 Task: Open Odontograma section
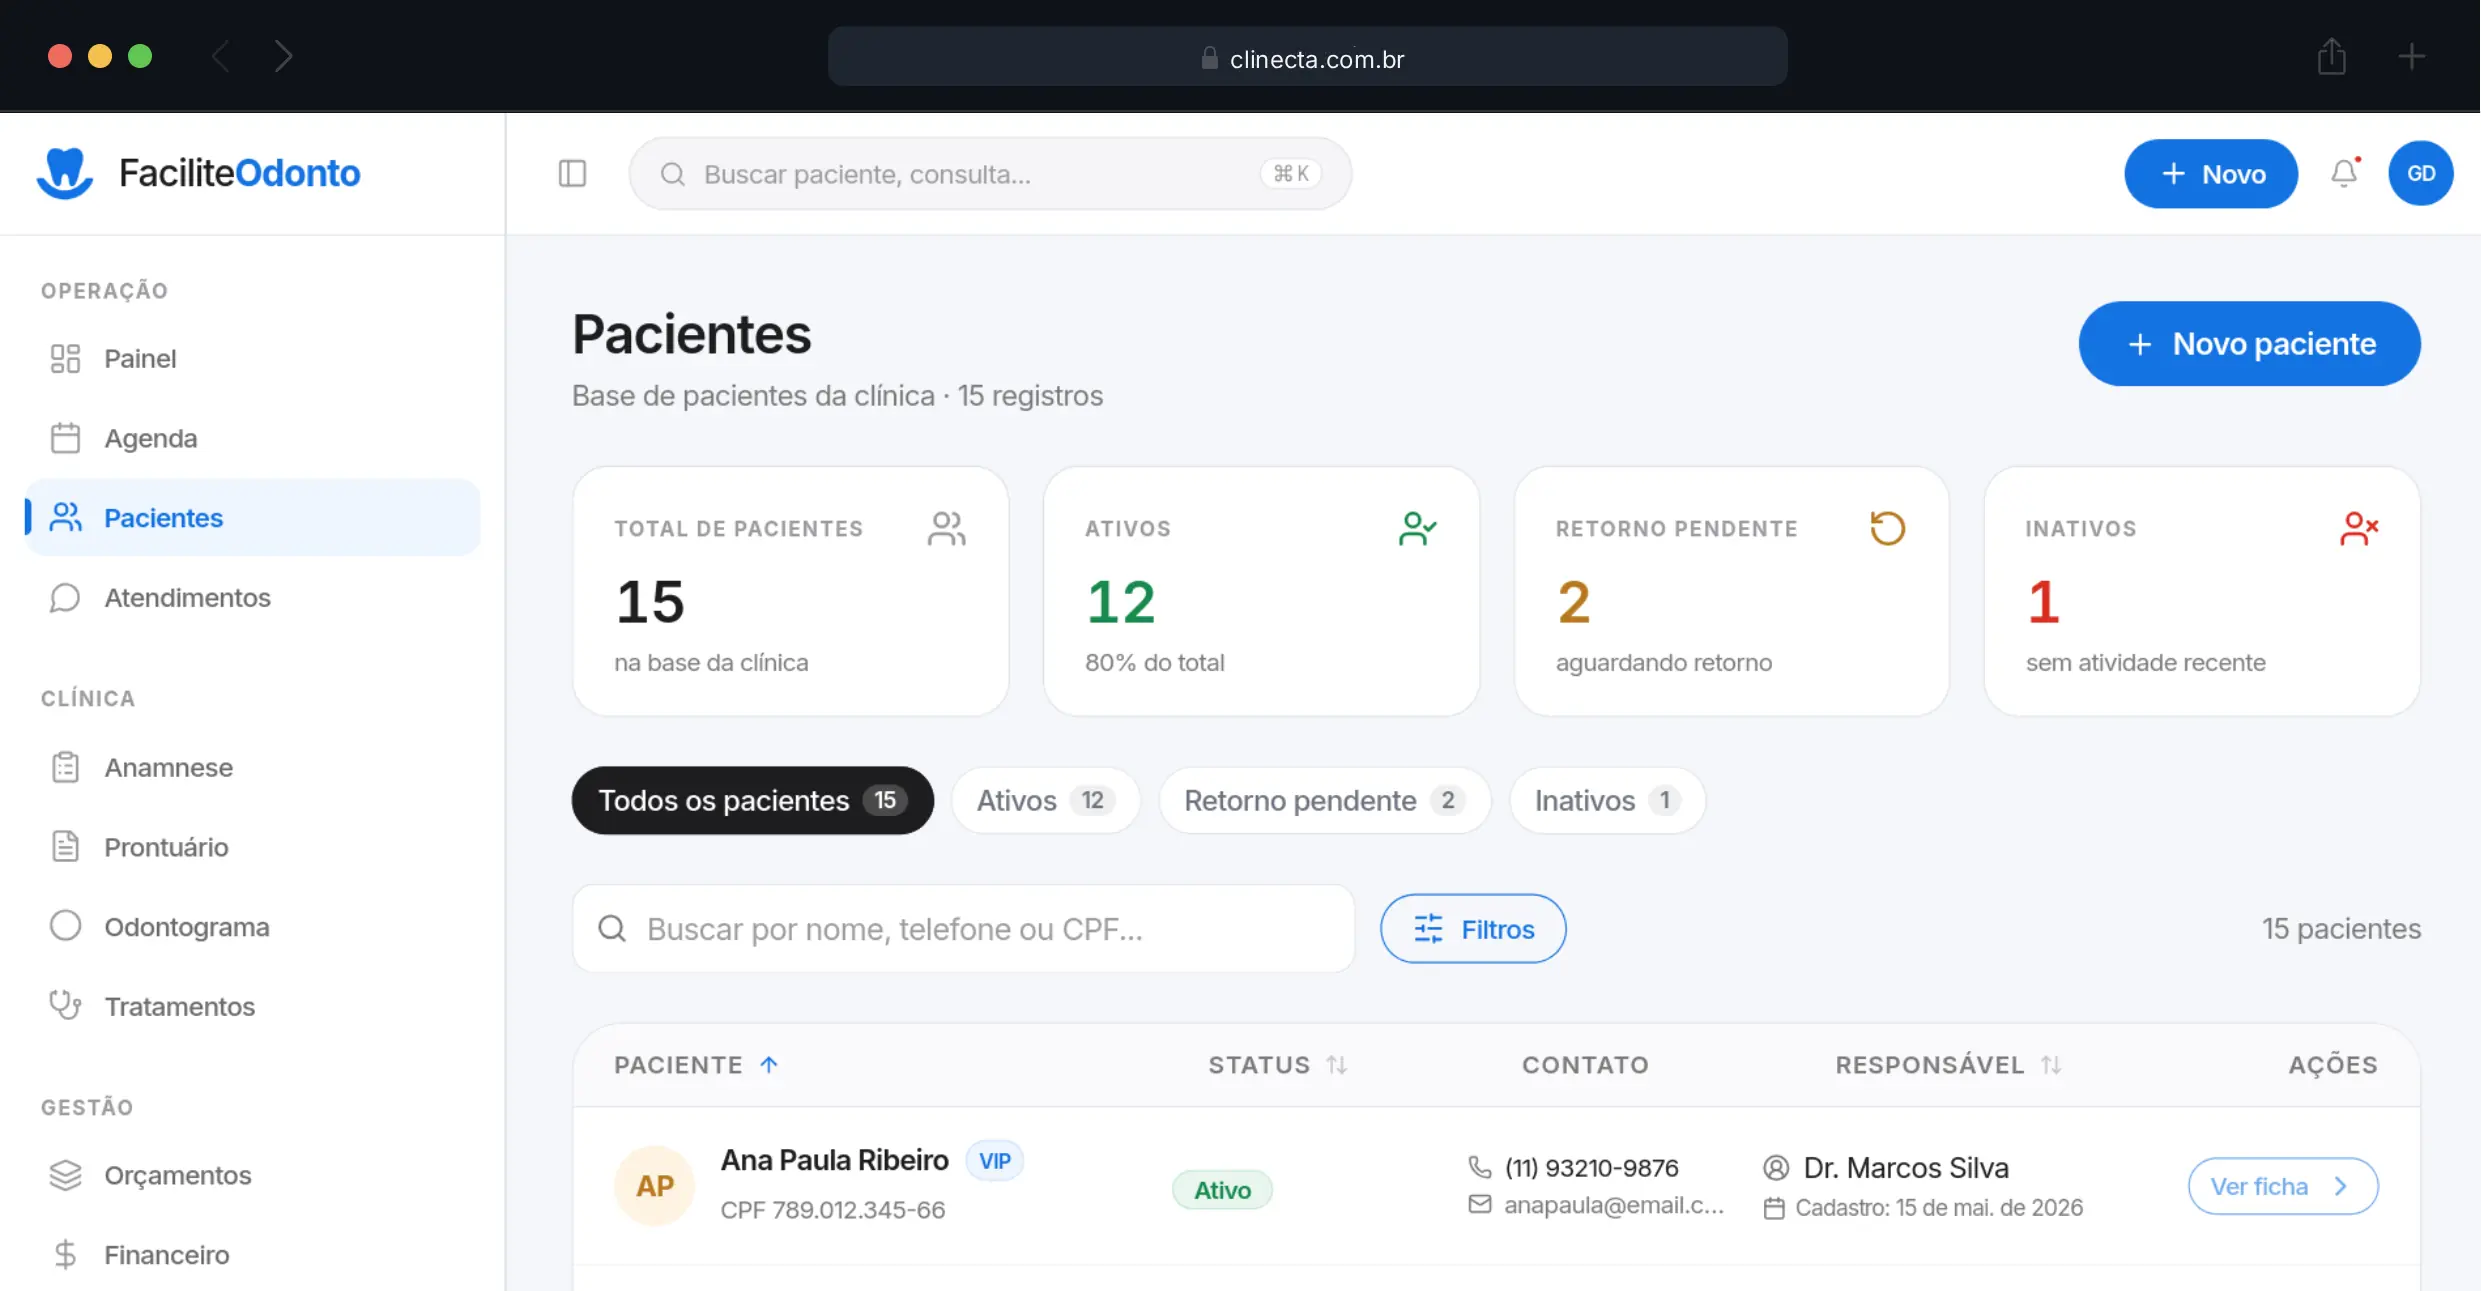(x=253, y=926)
